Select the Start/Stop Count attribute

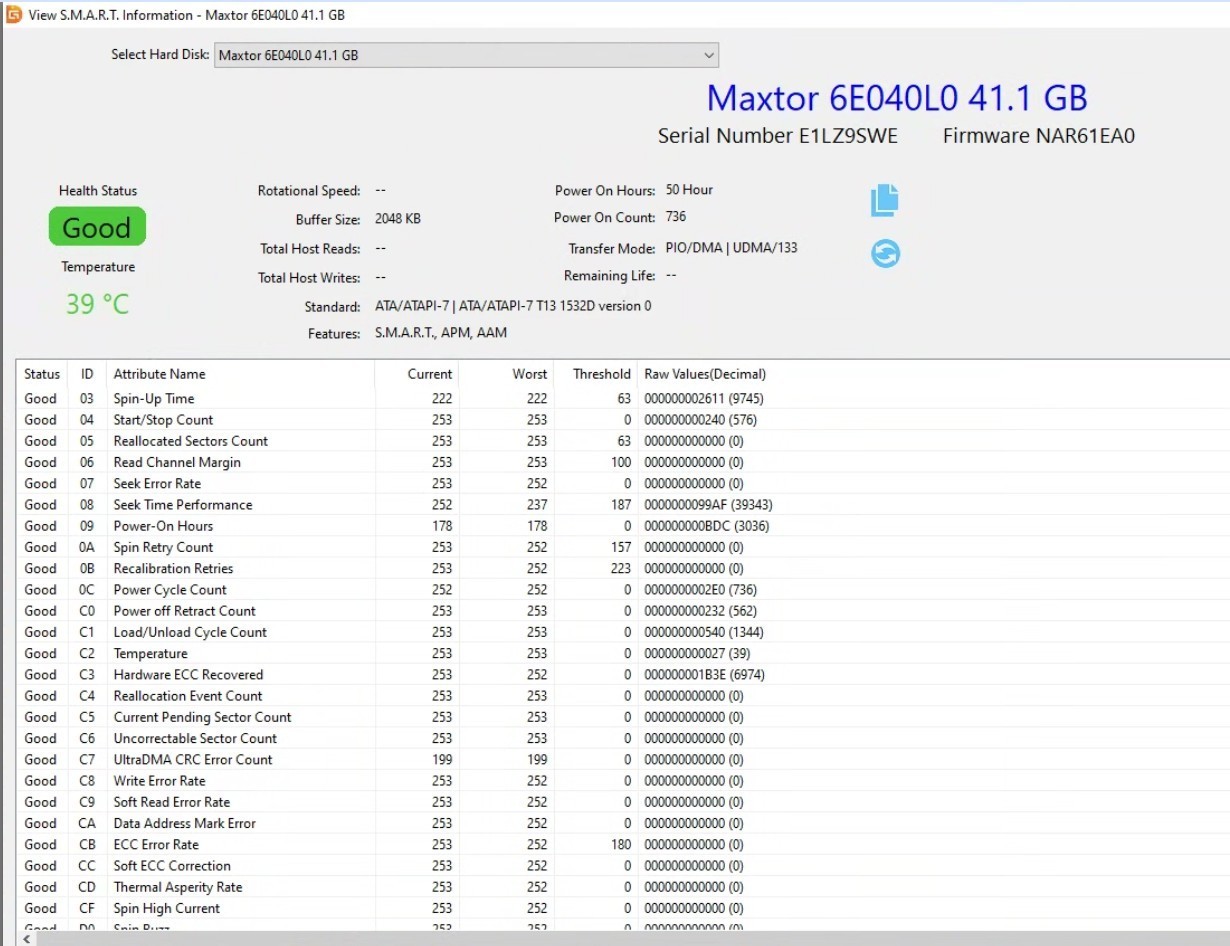point(624,420)
